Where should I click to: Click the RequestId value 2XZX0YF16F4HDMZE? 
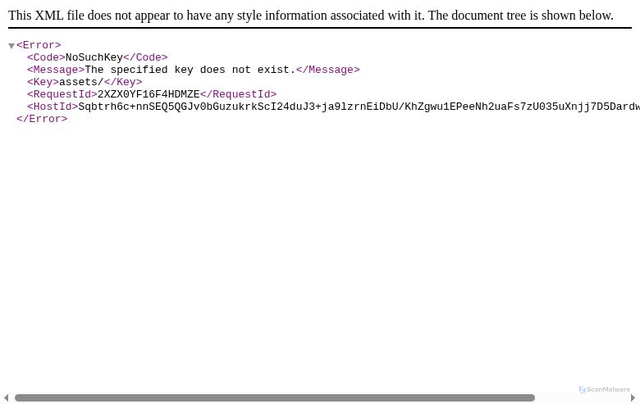point(149,94)
